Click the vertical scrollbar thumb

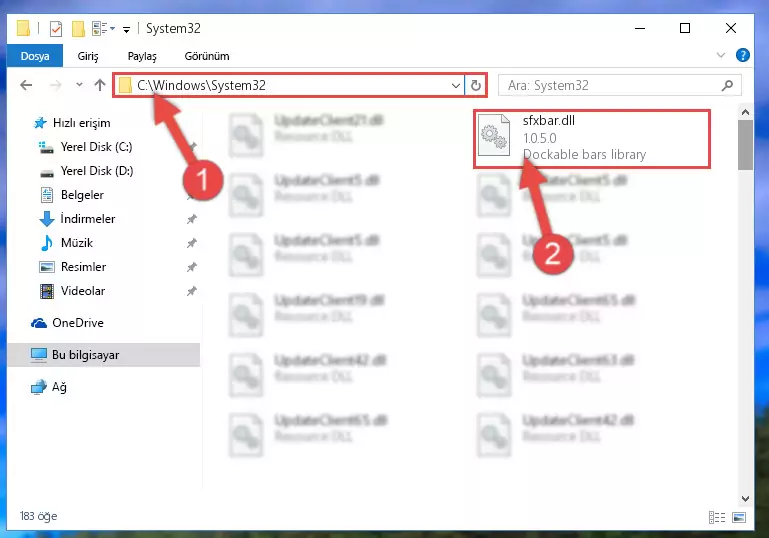click(745, 145)
